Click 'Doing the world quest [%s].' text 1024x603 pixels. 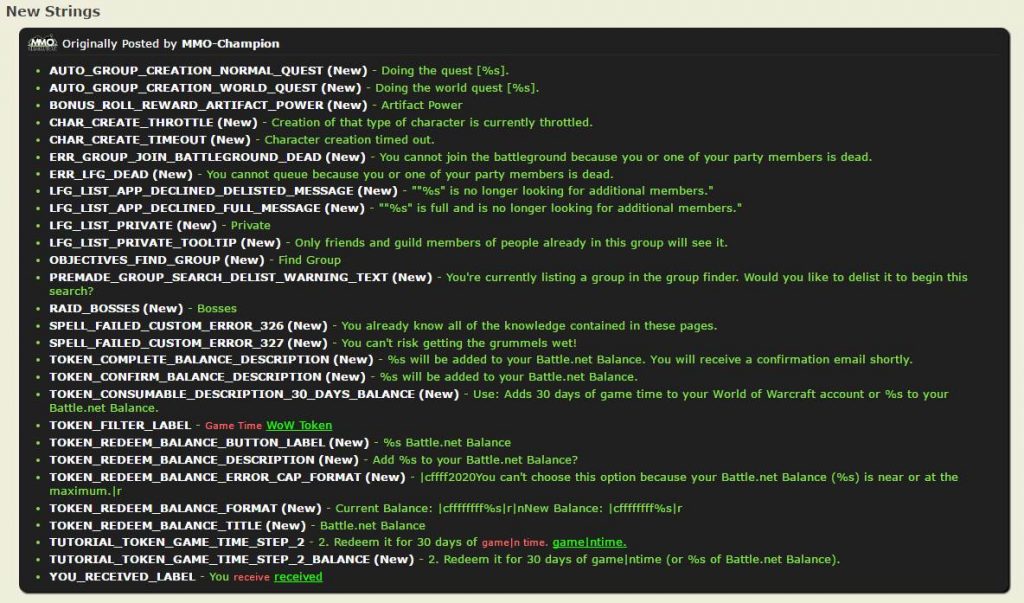pyautogui.click(x=457, y=88)
